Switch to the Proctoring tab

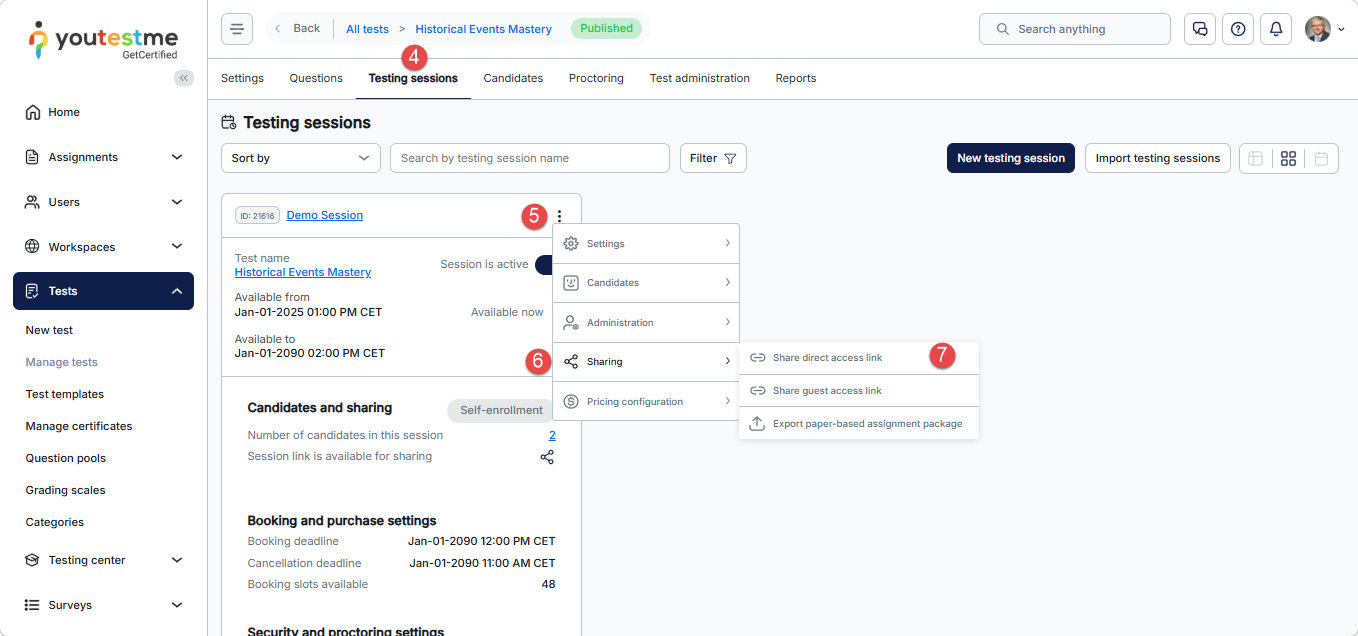click(596, 78)
